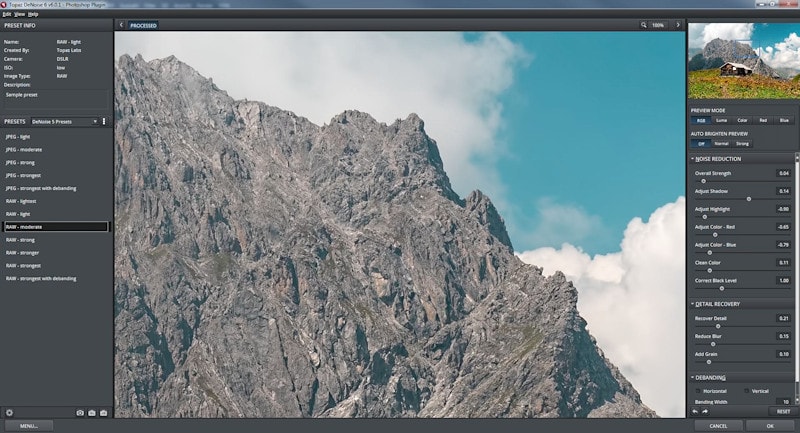Screen dimensions: 800x433
Task: Set preview mode to Luma
Action: (x=721, y=120)
